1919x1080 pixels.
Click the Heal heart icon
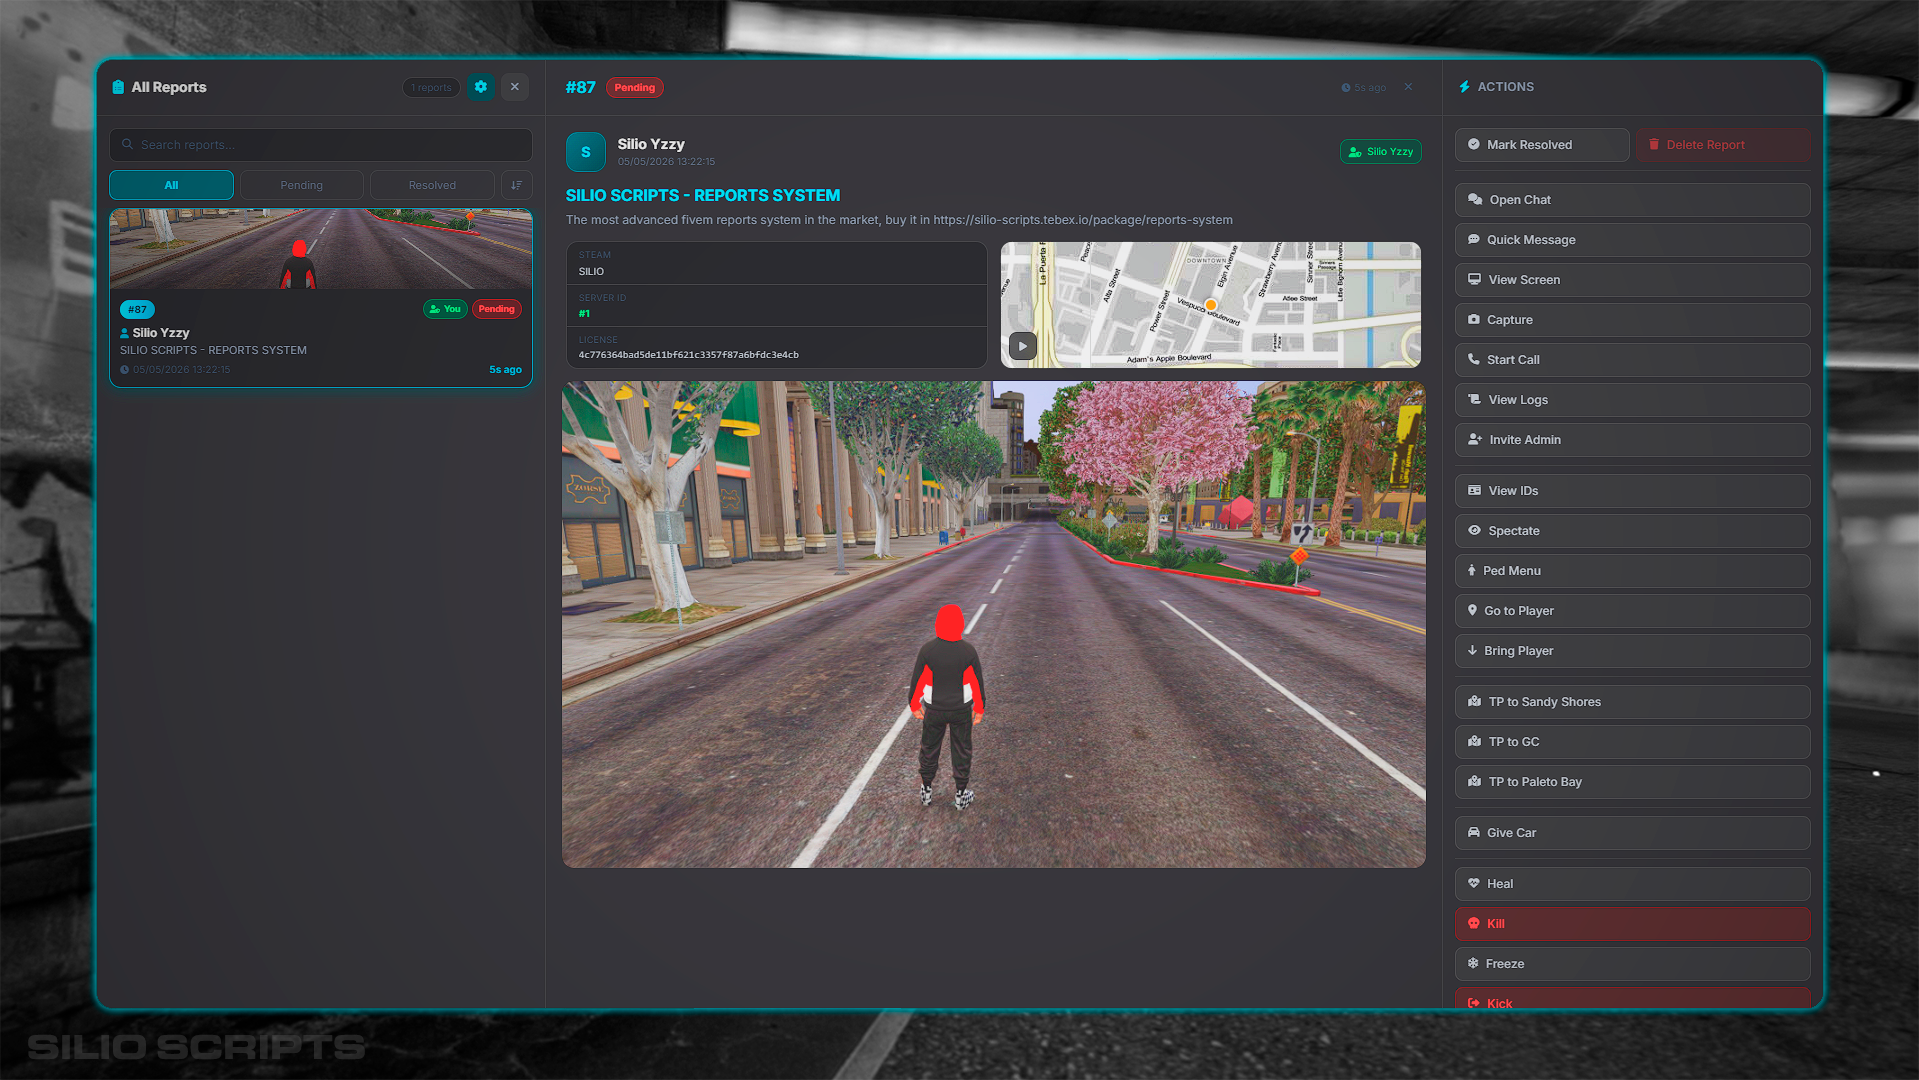pyautogui.click(x=1474, y=884)
